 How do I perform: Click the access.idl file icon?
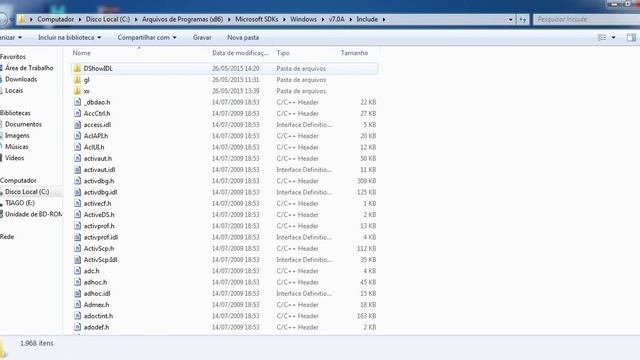coord(77,124)
